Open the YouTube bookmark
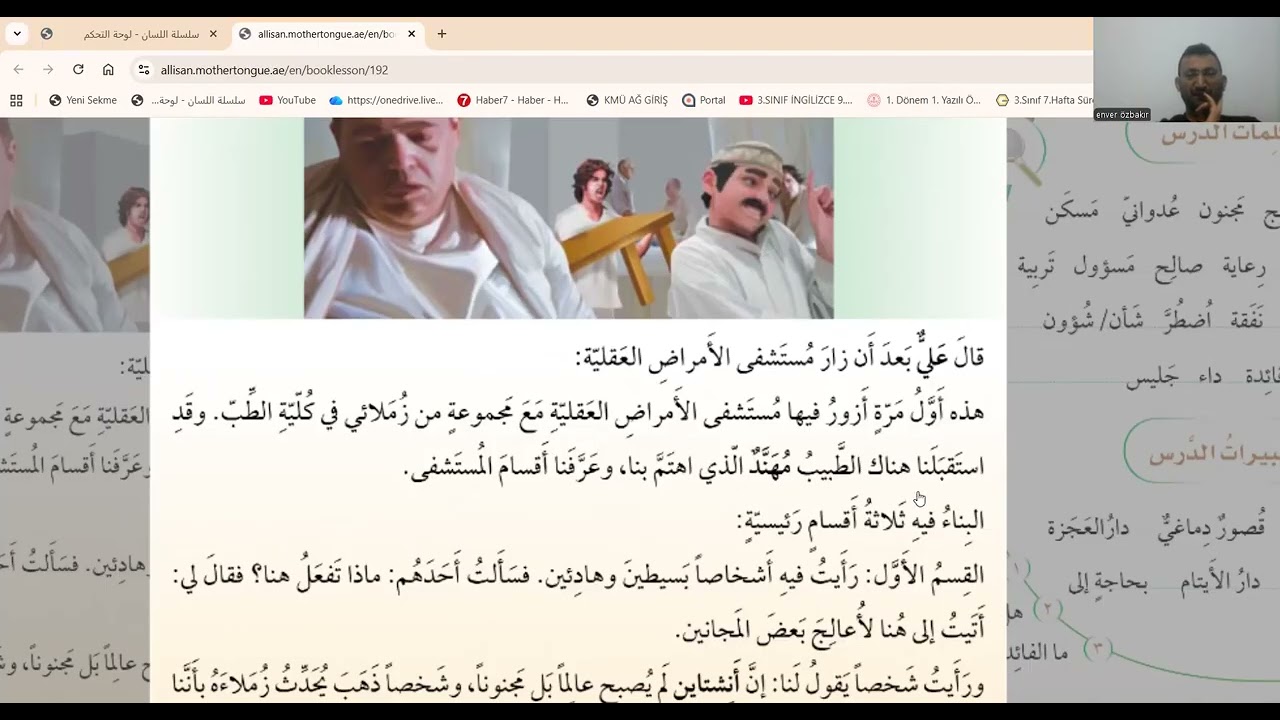 [x=287, y=100]
